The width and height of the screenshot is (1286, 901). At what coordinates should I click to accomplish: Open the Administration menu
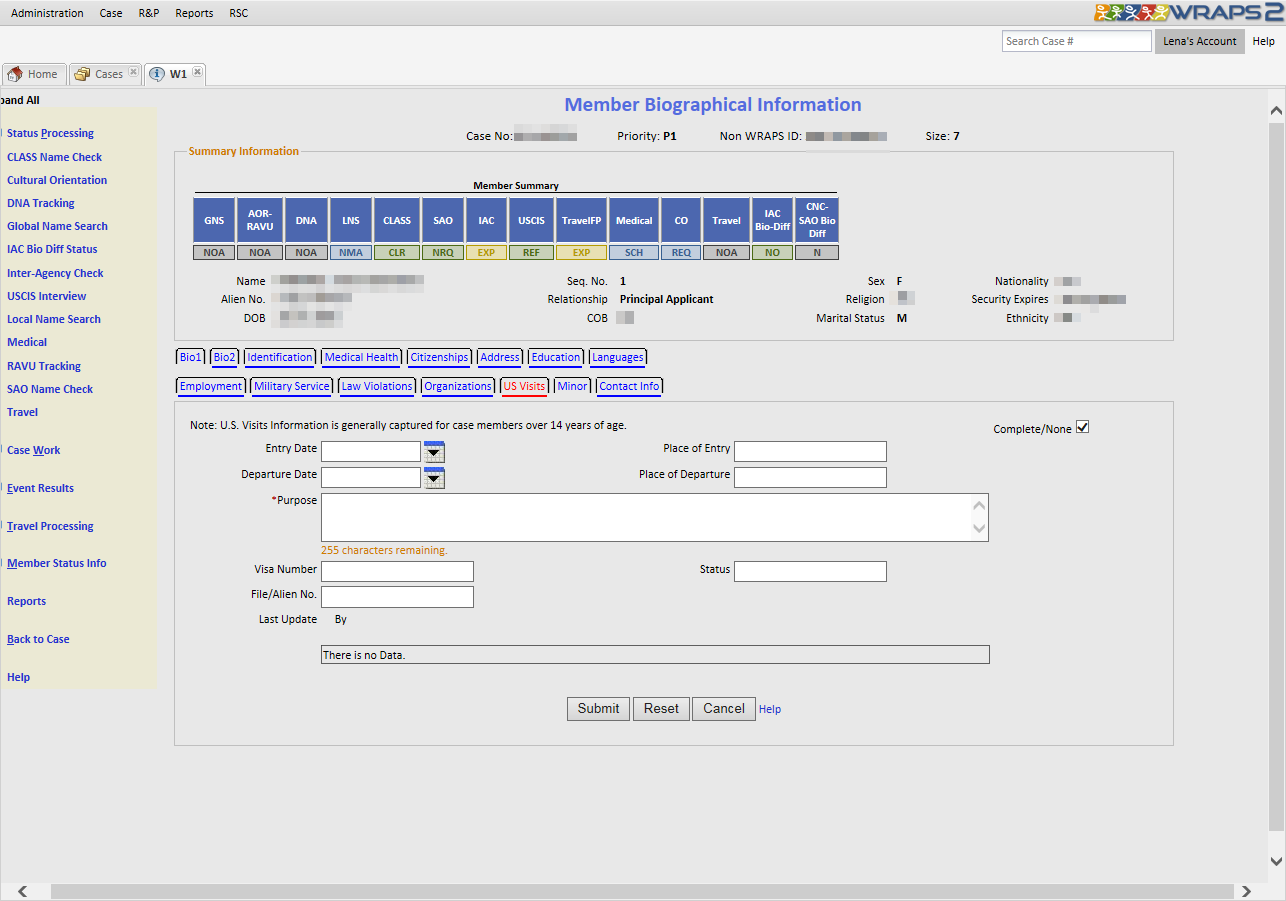tap(47, 13)
